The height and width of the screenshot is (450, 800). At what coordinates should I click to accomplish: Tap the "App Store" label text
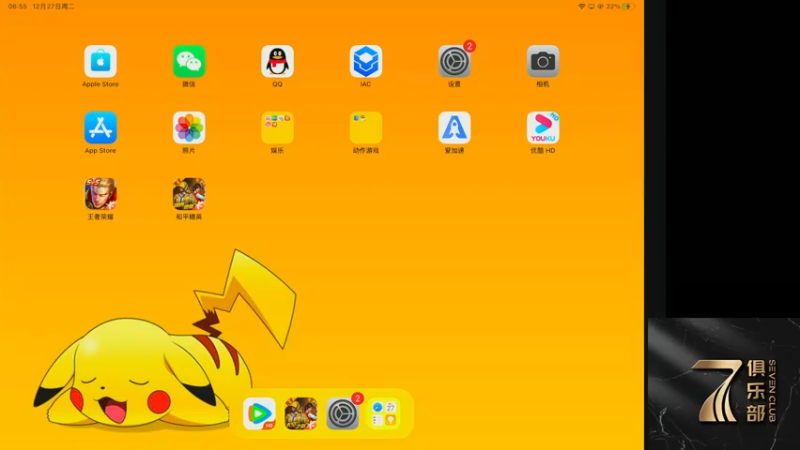pyautogui.click(x=101, y=151)
